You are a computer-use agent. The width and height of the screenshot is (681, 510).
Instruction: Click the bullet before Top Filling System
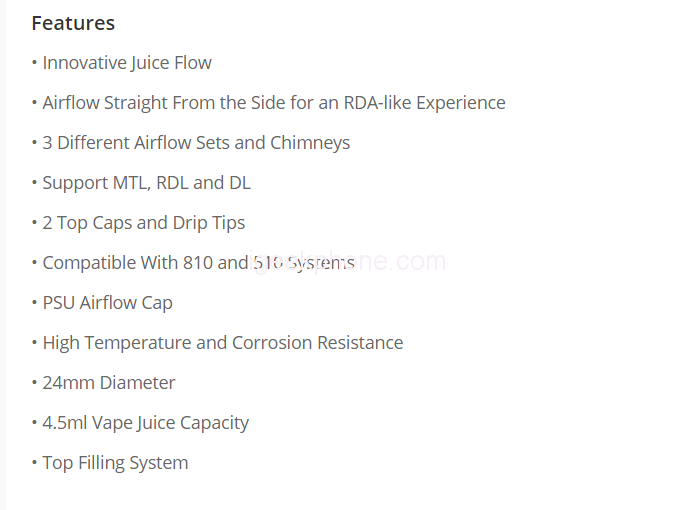coord(34,463)
